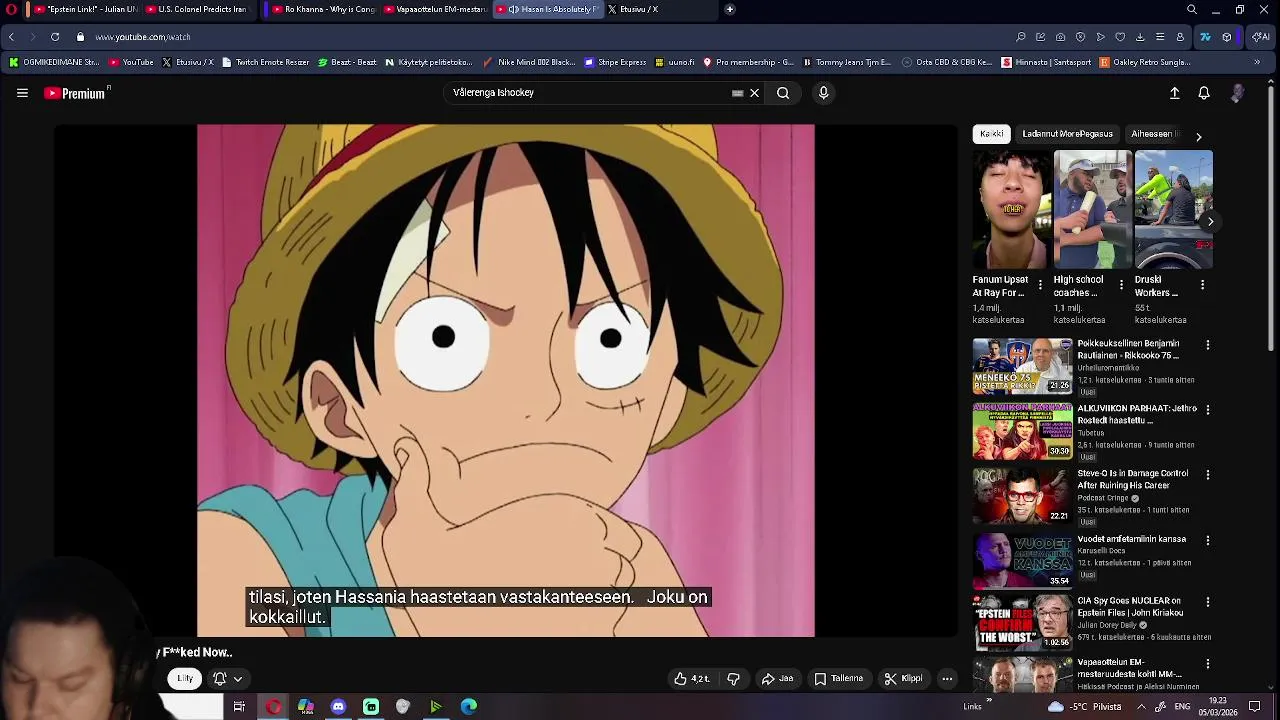The width and height of the screenshot is (1280, 720).
Task: Open the YouTube guide hamburger menu
Action: coord(22,93)
